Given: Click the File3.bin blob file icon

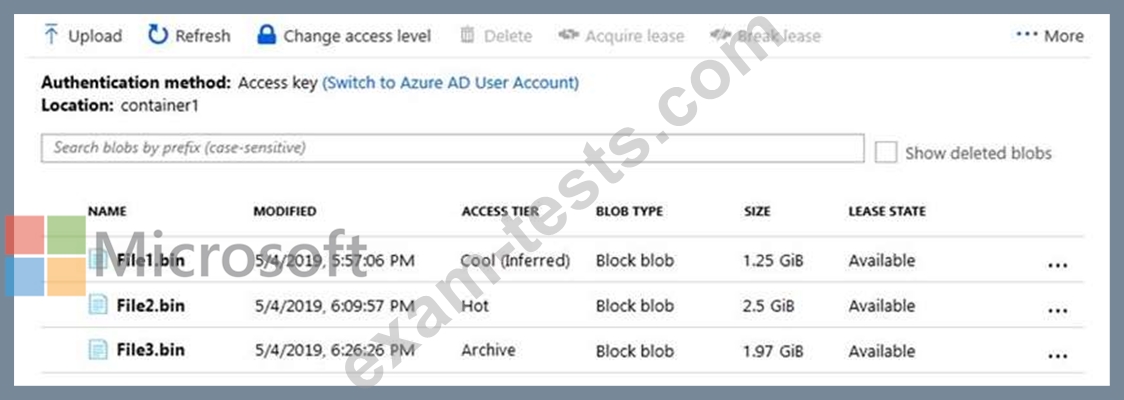Looking at the screenshot, I should 97,351.
